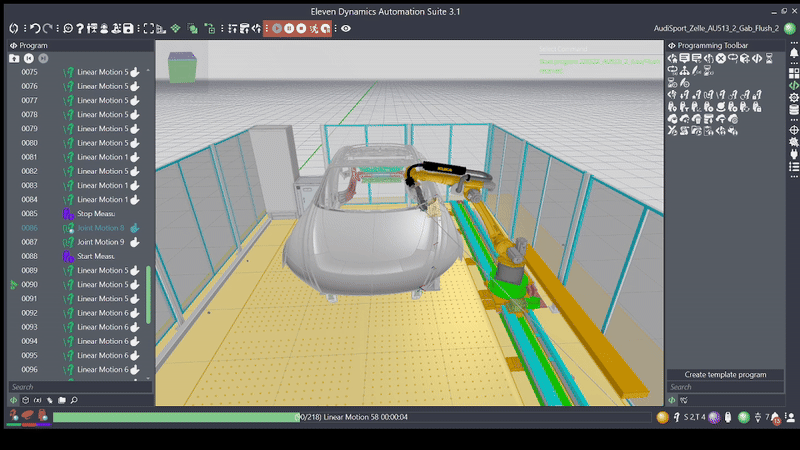Click the branch tree icon in Programming Toolbar
Image resolution: width=800 pixels, height=450 pixels.
[x=684, y=71]
